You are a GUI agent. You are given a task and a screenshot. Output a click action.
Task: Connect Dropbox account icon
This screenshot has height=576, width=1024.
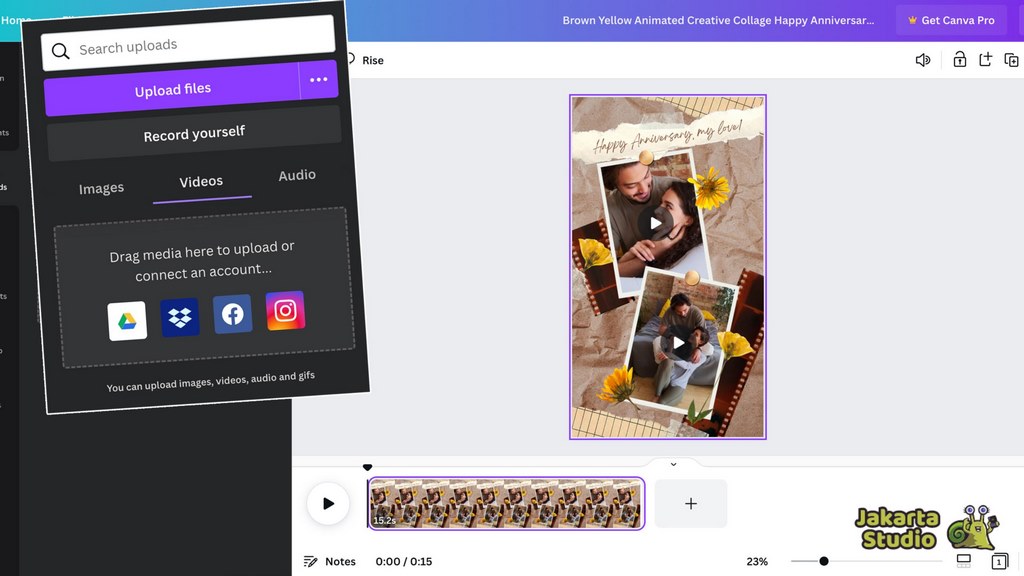(x=180, y=318)
